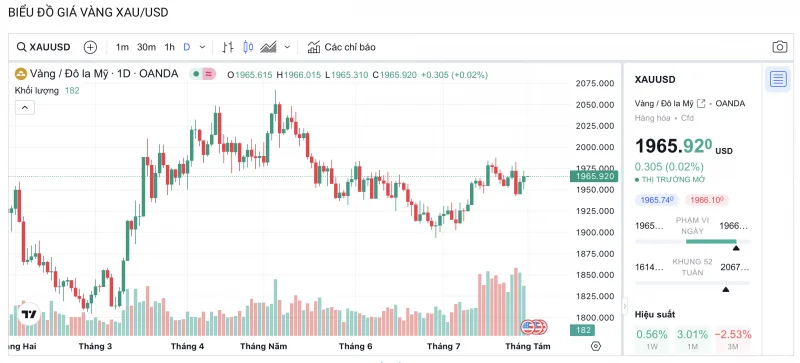Open chart settings gear icon
800x363 pixels.
595,346
